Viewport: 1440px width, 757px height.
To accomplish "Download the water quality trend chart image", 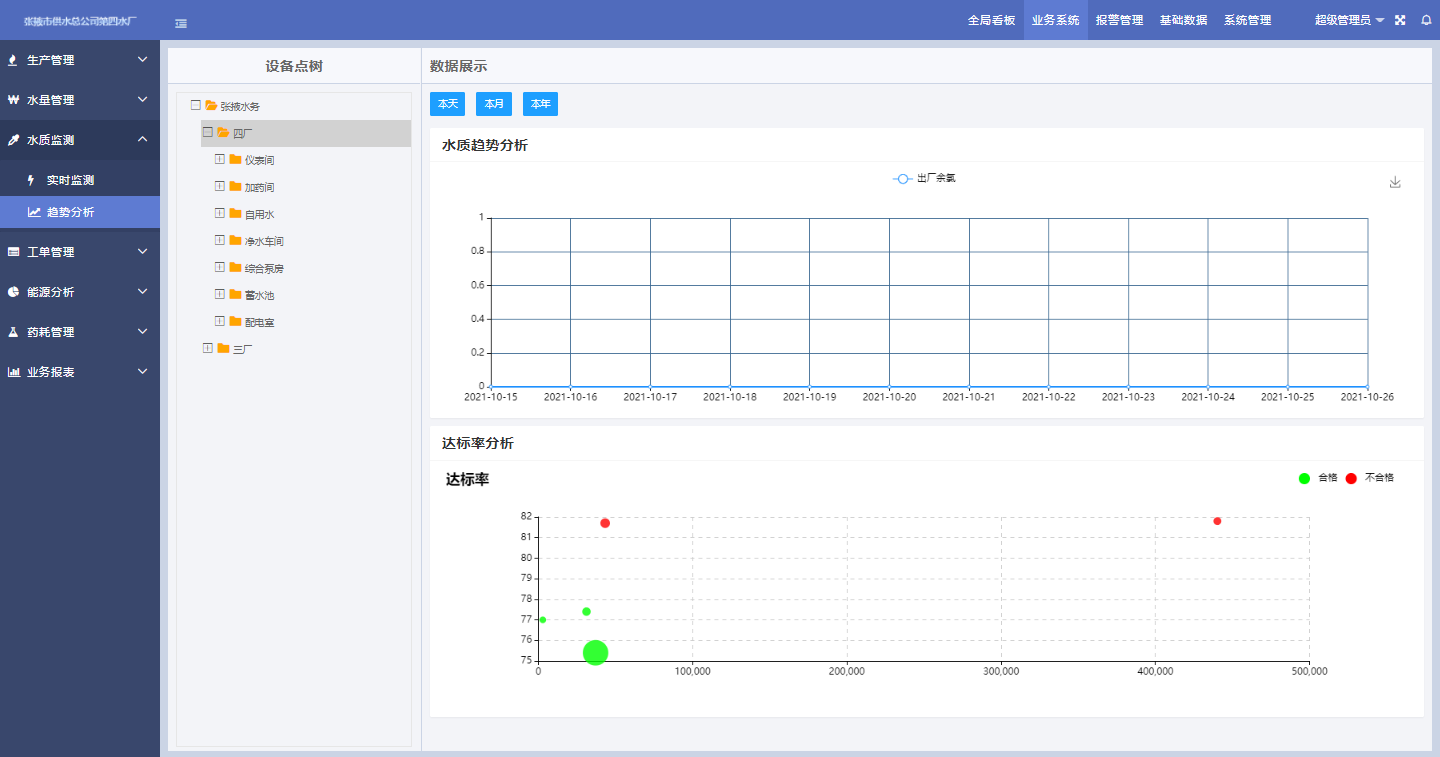I will 1395,182.
